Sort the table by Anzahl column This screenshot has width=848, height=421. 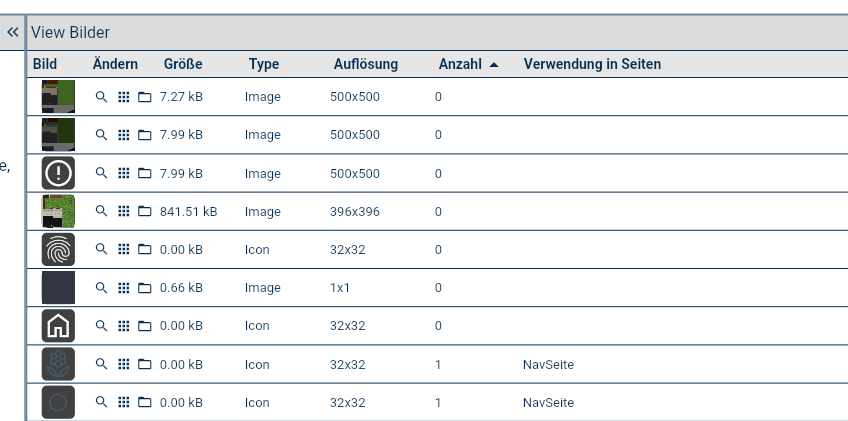(460, 64)
